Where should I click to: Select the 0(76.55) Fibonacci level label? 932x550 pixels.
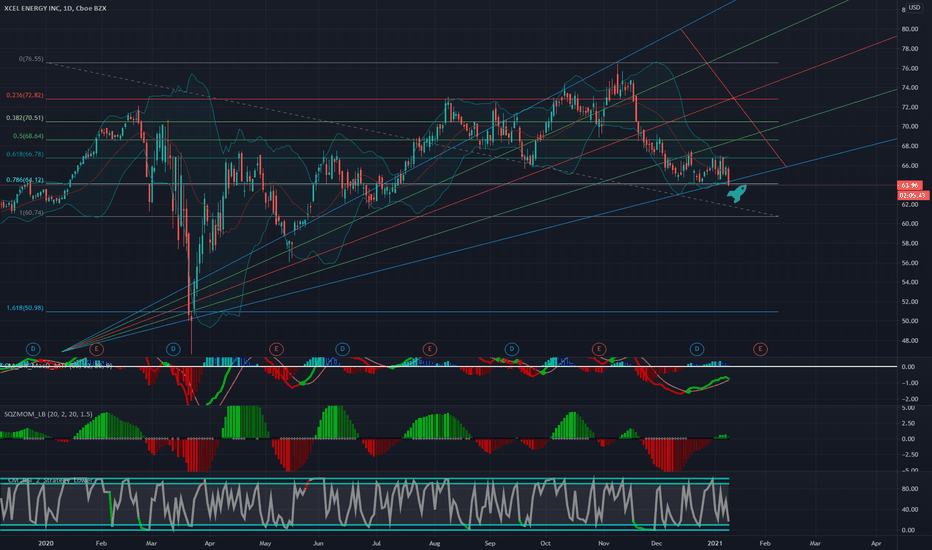click(31, 59)
